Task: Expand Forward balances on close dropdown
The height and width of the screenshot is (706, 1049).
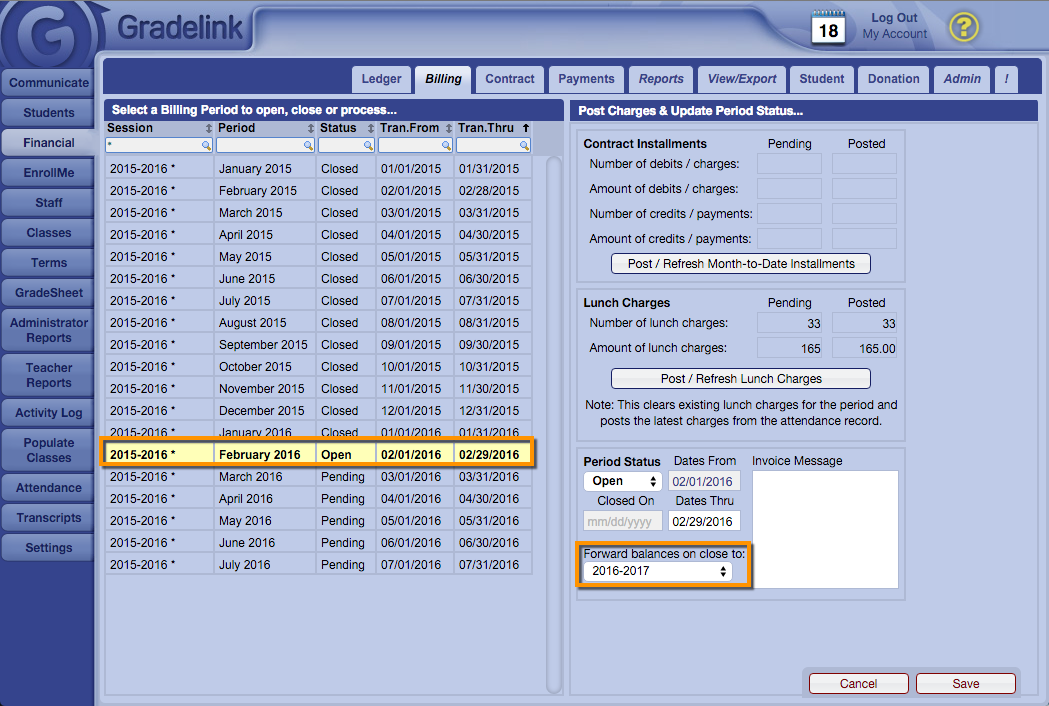Action: (x=656, y=571)
